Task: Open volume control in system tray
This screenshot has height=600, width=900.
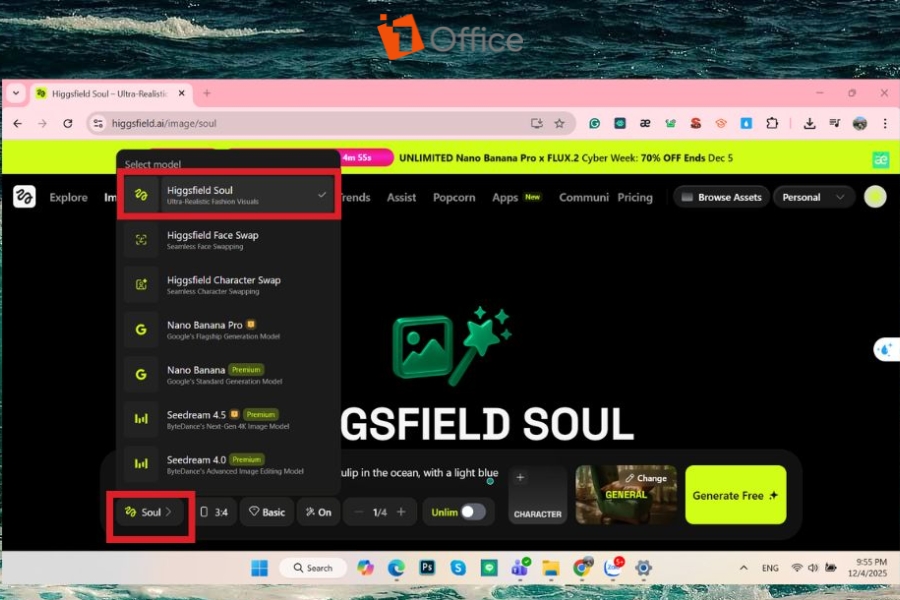Action: click(x=813, y=568)
